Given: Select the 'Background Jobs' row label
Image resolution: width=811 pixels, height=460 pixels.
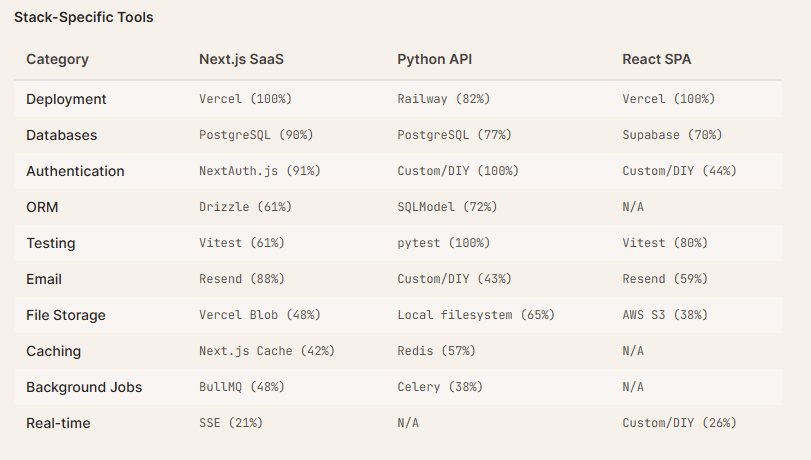Looking at the screenshot, I should [x=84, y=387].
